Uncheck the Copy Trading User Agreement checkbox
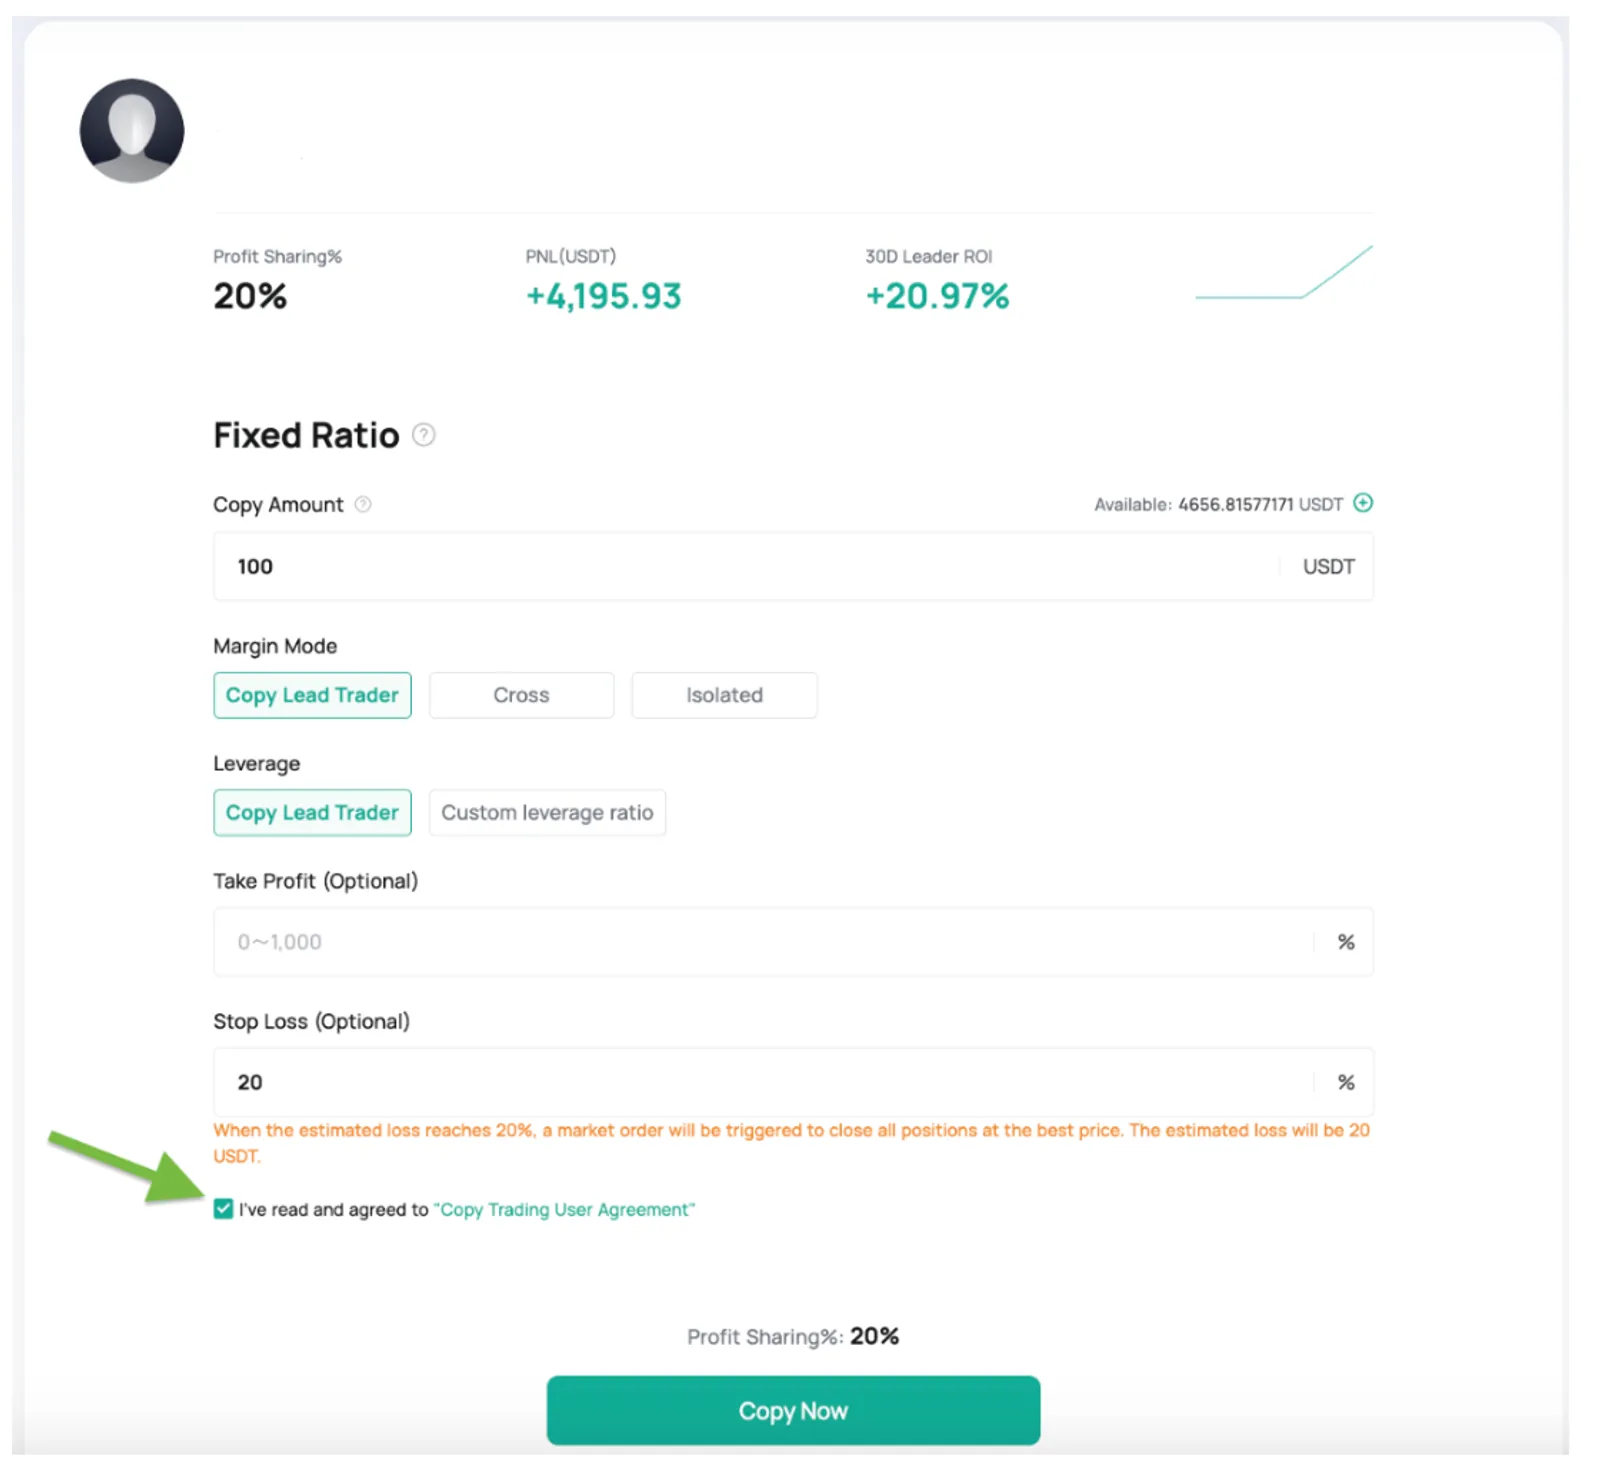 point(223,1209)
